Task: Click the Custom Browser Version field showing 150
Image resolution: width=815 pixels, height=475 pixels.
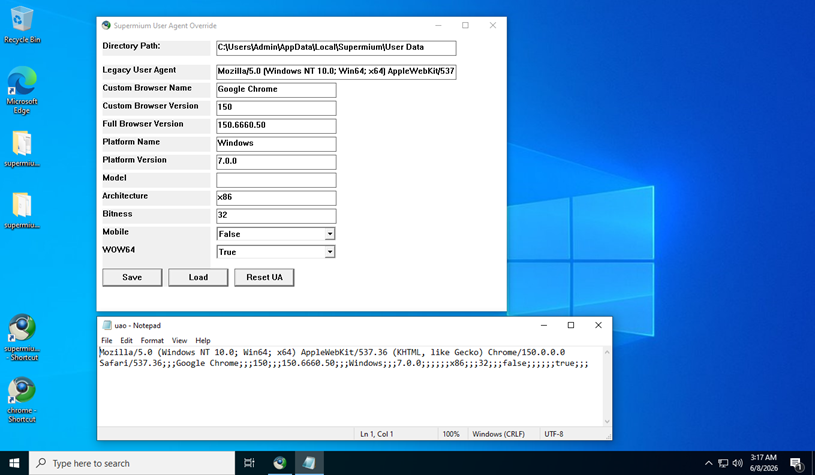Action: (x=276, y=108)
